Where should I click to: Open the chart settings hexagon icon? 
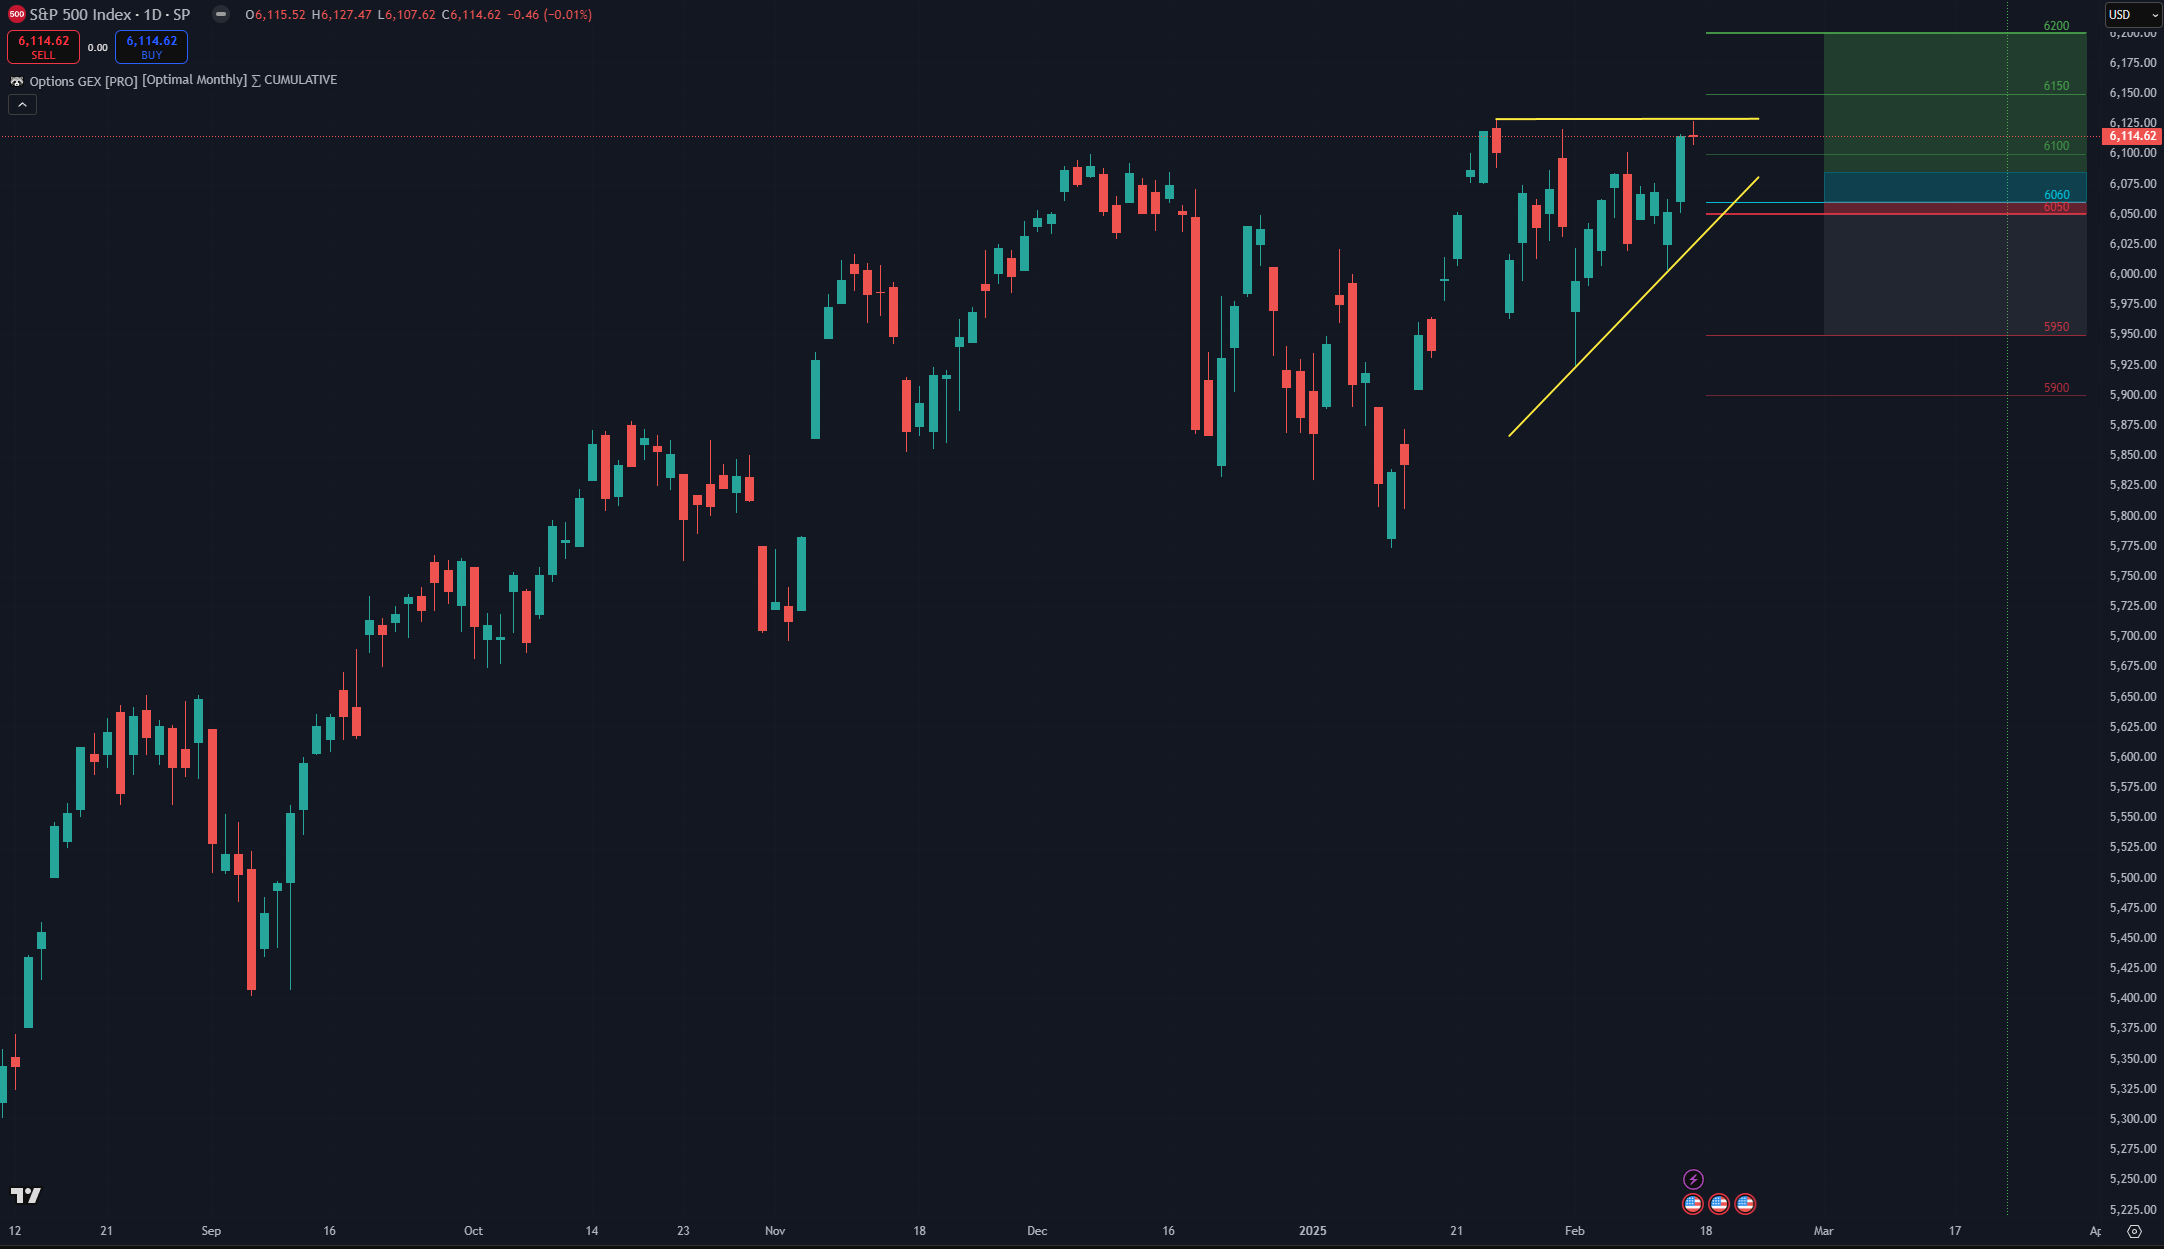2134,1231
